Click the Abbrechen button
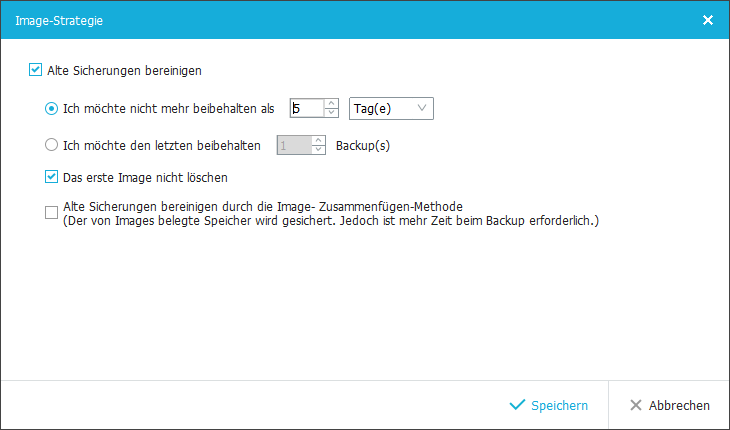The height and width of the screenshot is (430, 730). [x=669, y=405]
